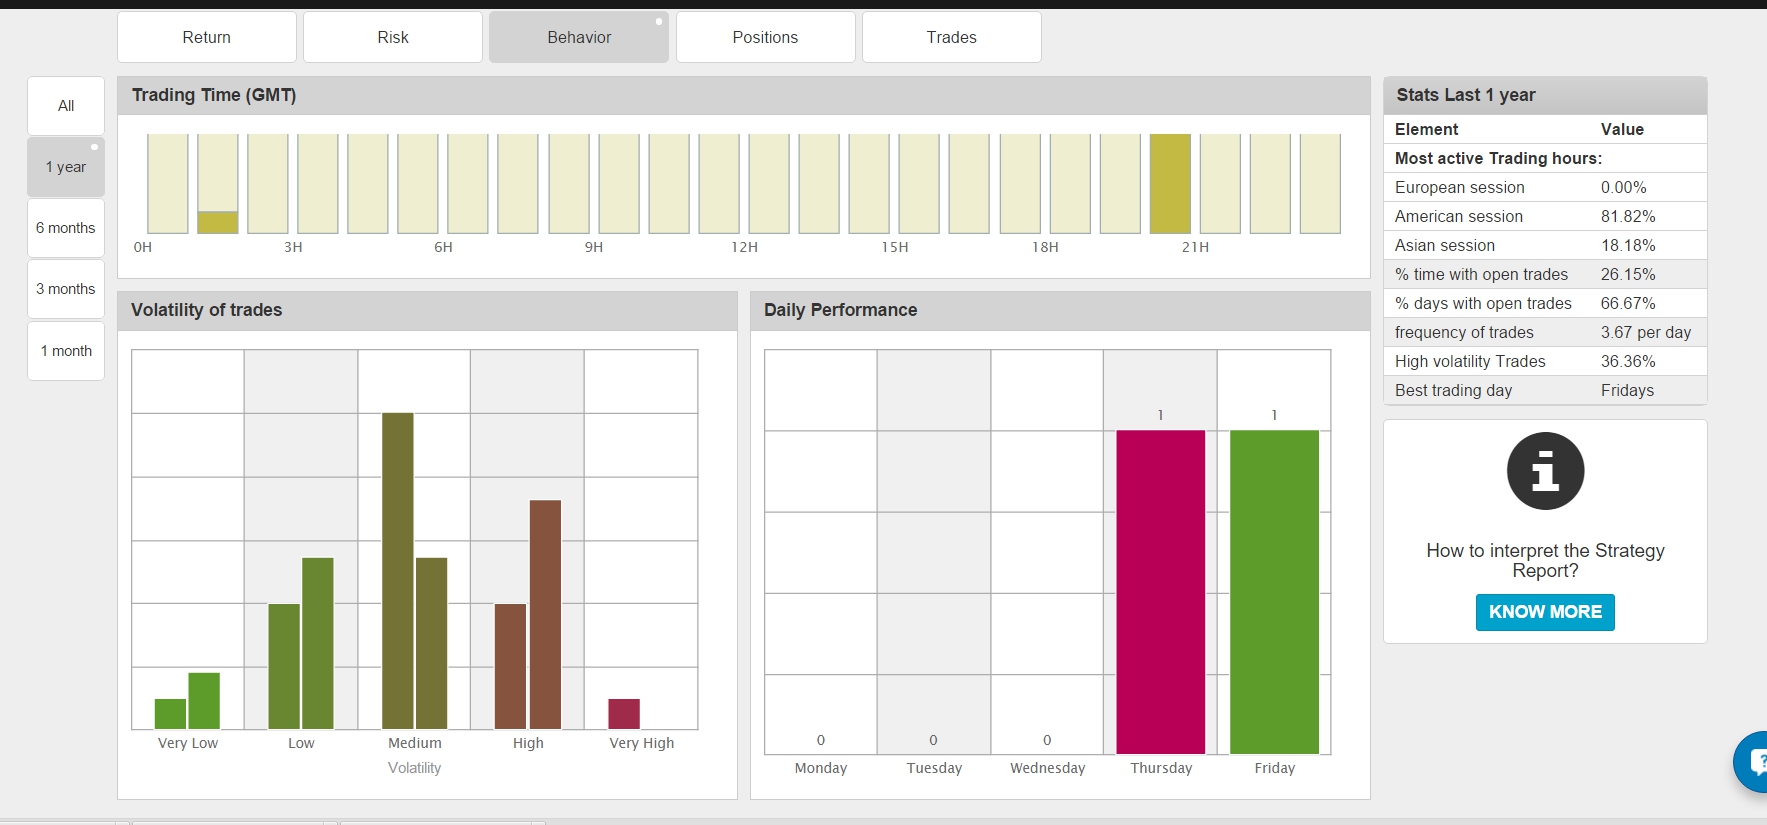
Task: Click the '3.67 per day' frequency value
Action: pos(1646,332)
